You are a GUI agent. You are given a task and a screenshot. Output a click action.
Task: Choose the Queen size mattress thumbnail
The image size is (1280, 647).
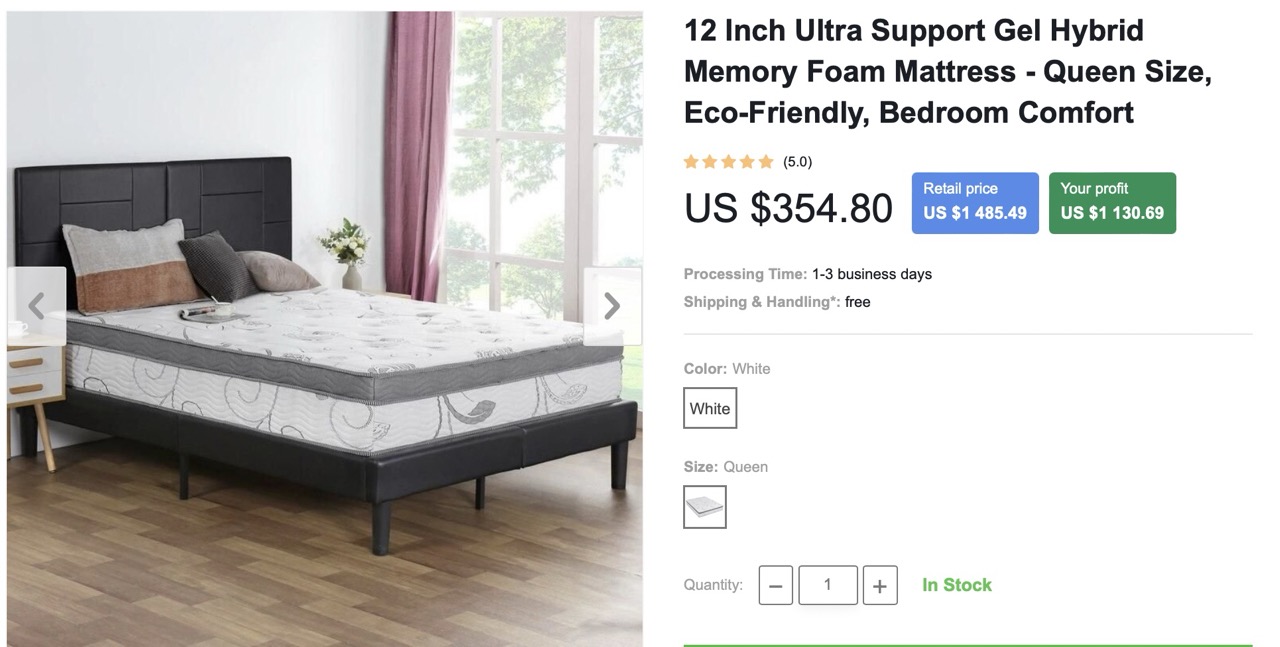tap(705, 507)
